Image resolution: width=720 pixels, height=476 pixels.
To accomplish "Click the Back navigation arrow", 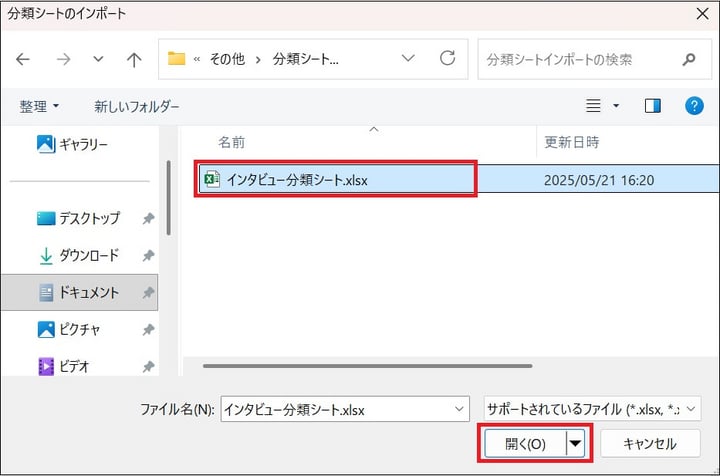I will point(23,59).
